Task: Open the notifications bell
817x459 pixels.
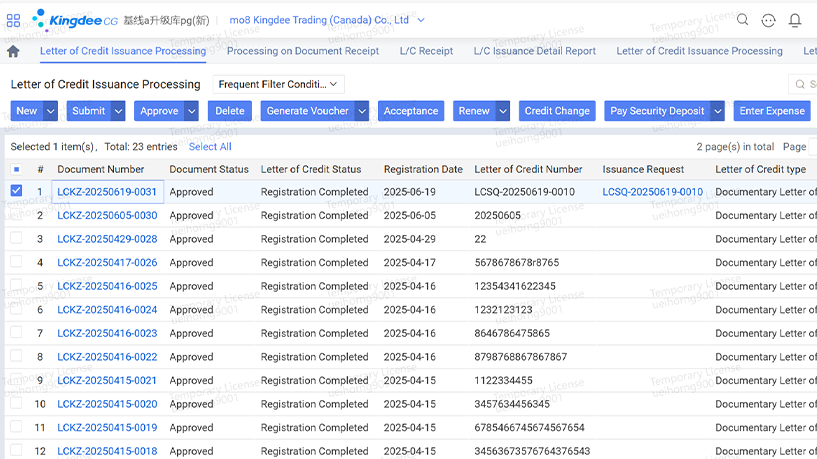Action: pos(795,20)
